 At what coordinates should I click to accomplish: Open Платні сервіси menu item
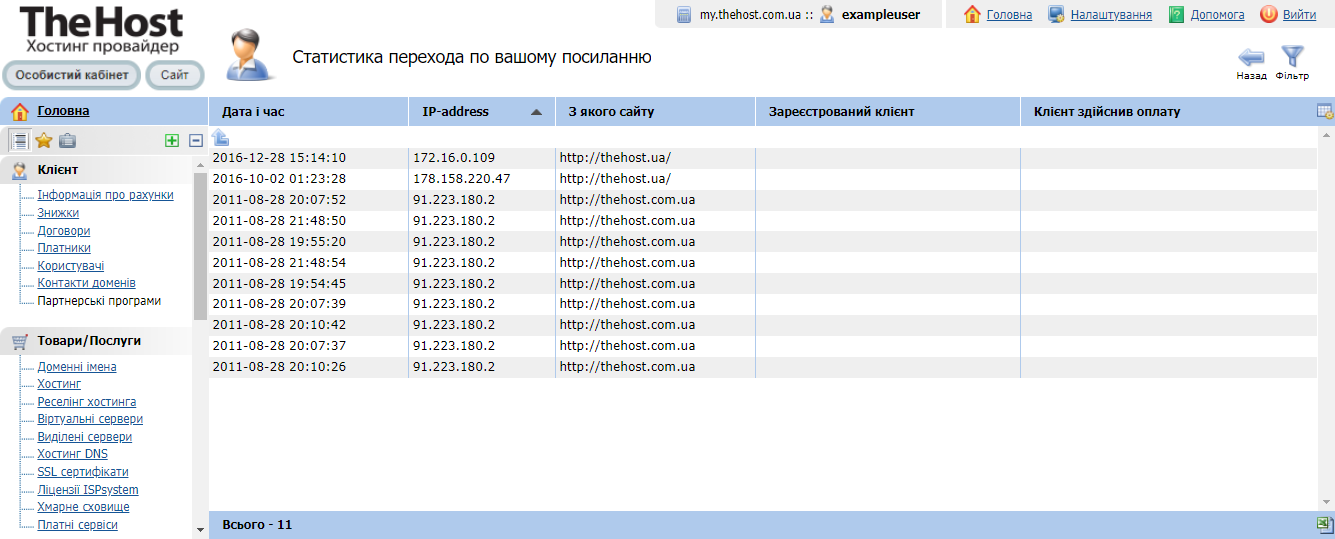tap(77, 525)
